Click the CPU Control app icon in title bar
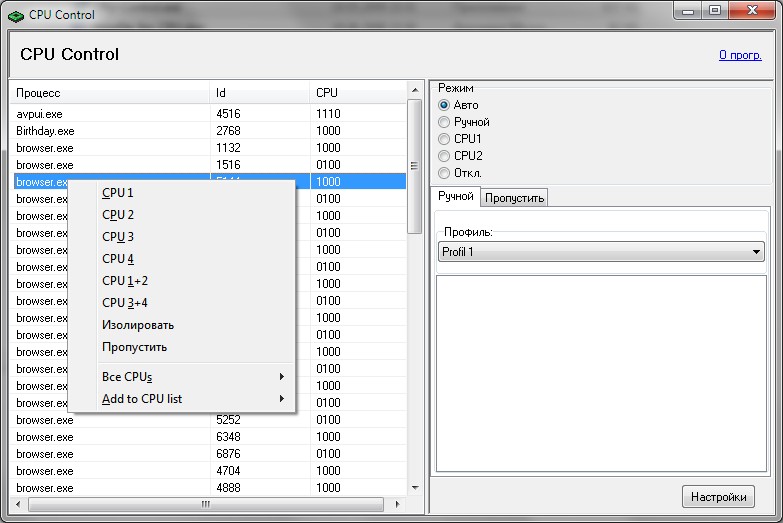 16,15
